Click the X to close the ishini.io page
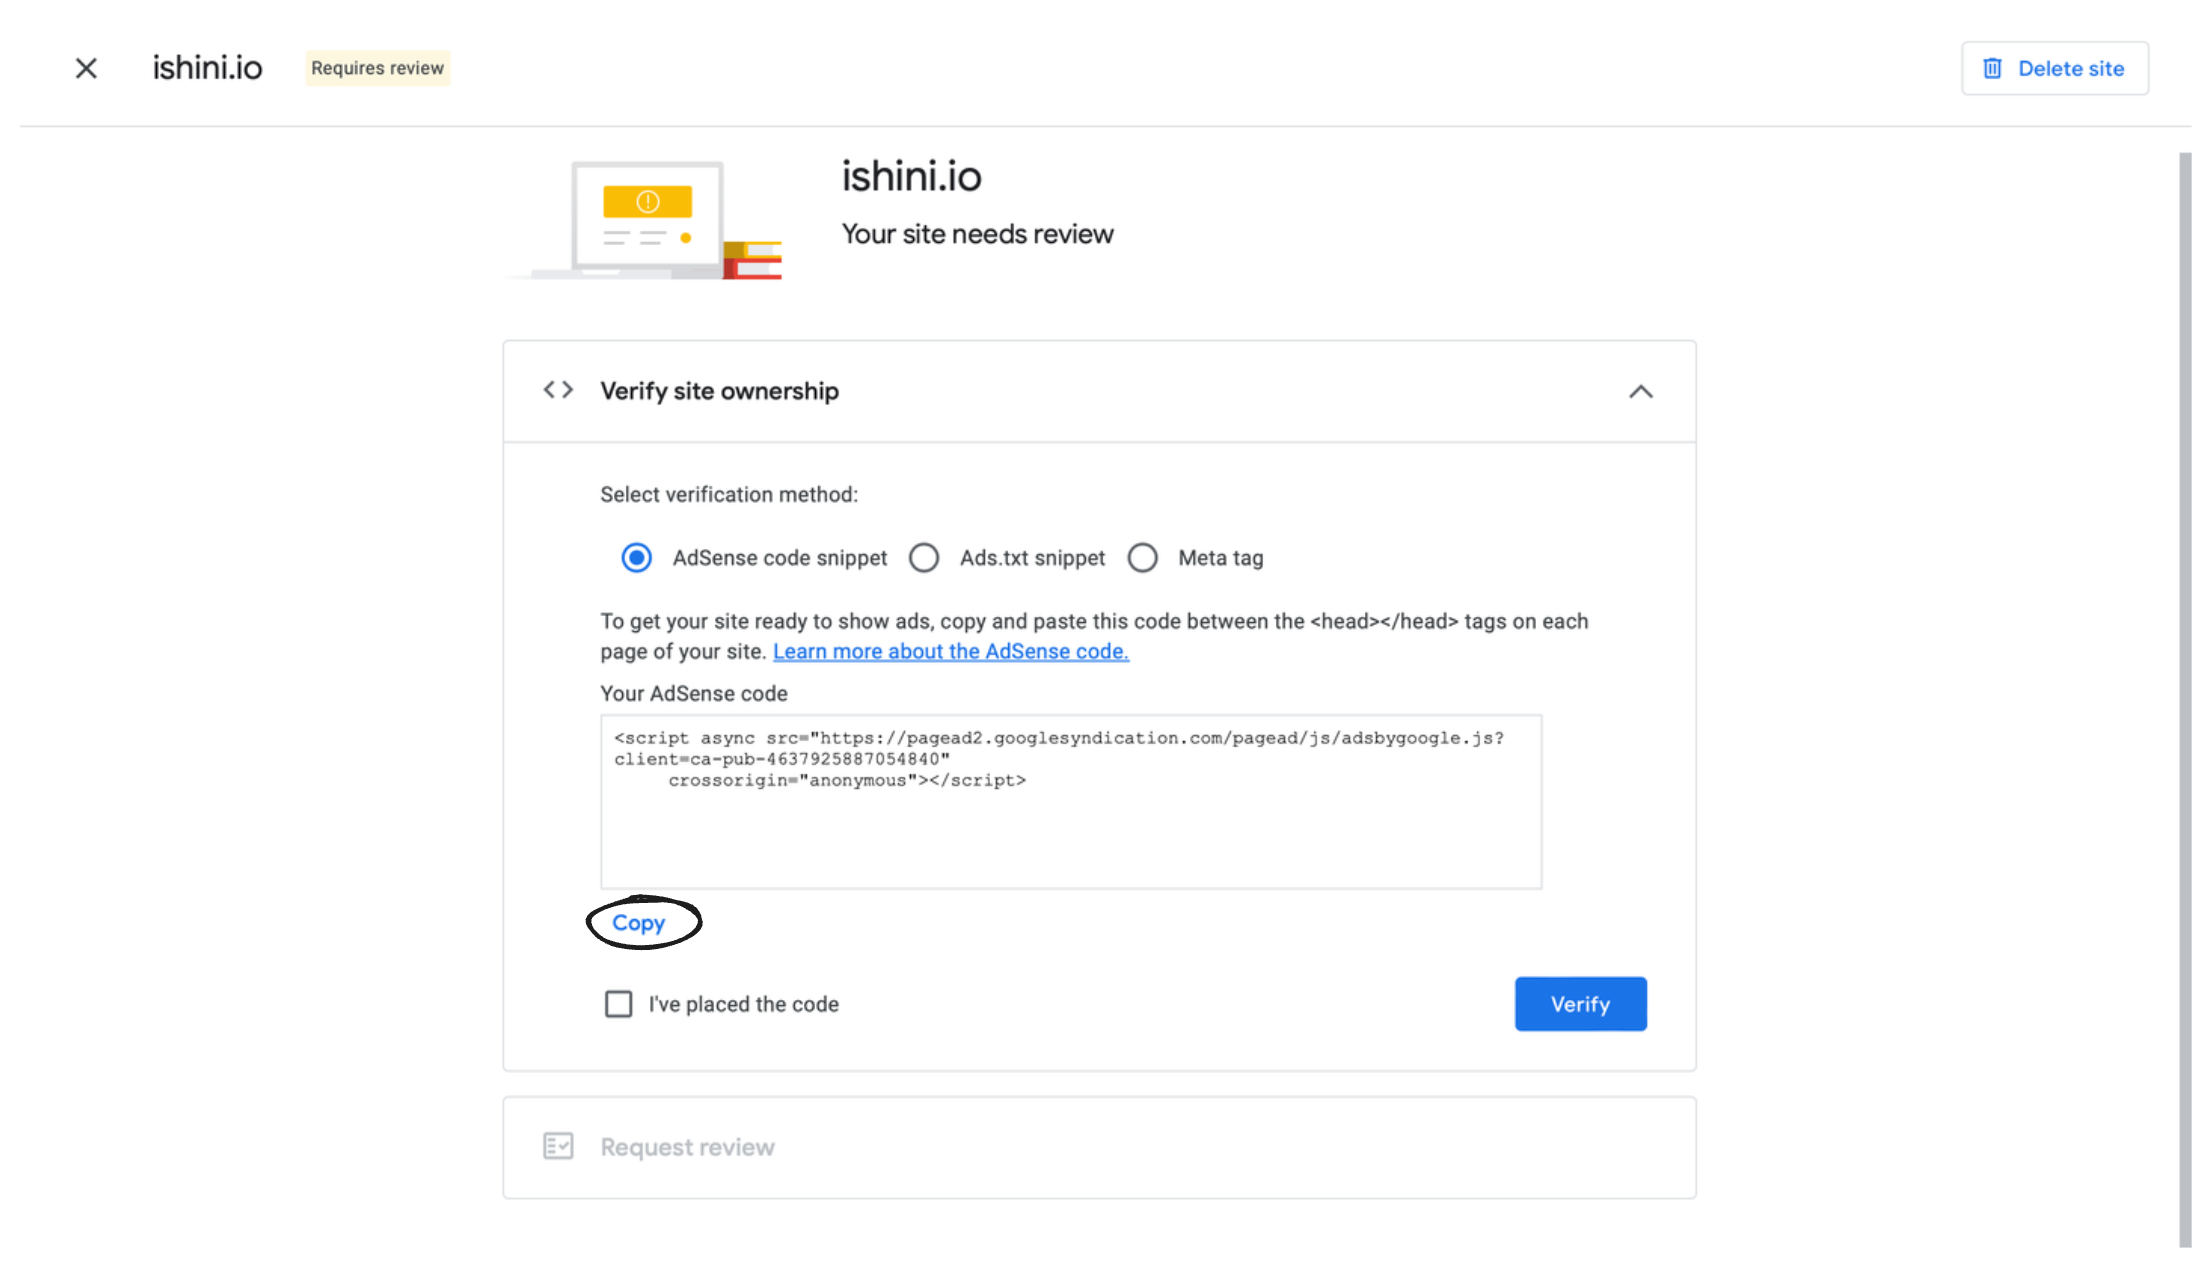 click(86, 68)
